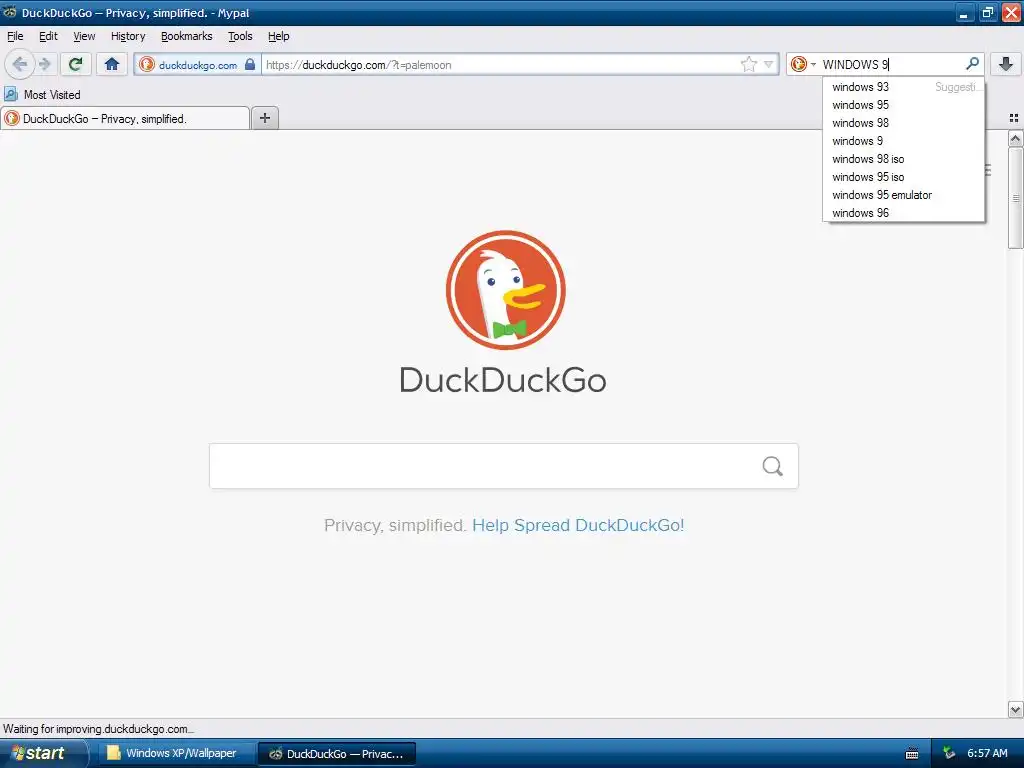Viewport: 1024px width, 768px height.
Task: Open the Help menu
Action: [278, 36]
